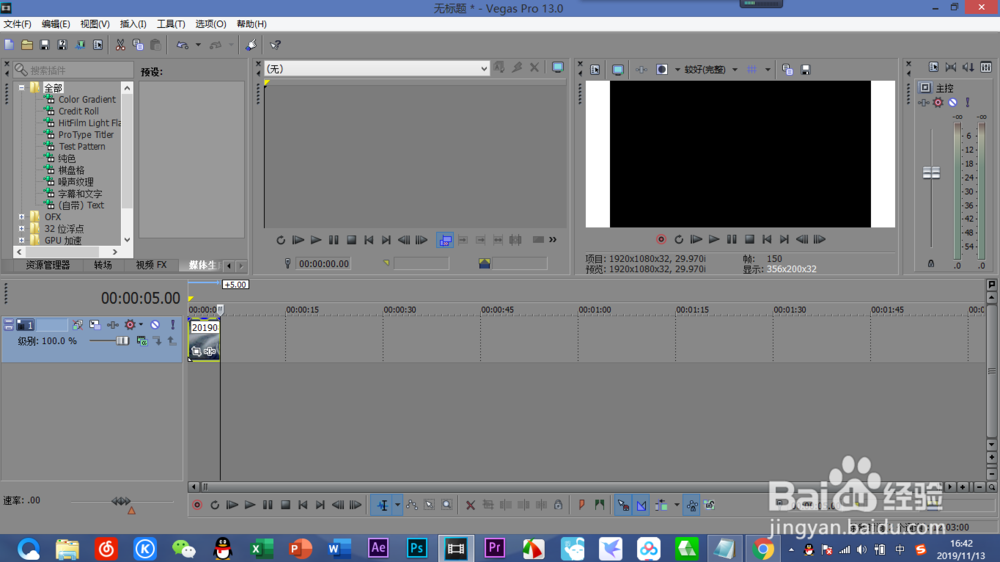Switch to the 视频 FX tab
1000x562 pixels.
tap(151, 265)
